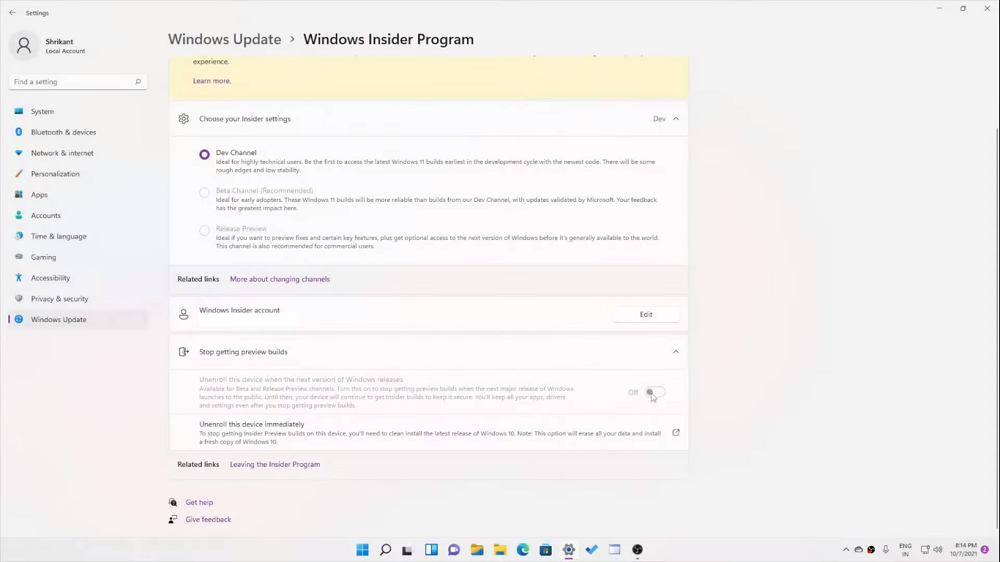Open the Learn more link
1000x562 pixels.
coord(212,81)
